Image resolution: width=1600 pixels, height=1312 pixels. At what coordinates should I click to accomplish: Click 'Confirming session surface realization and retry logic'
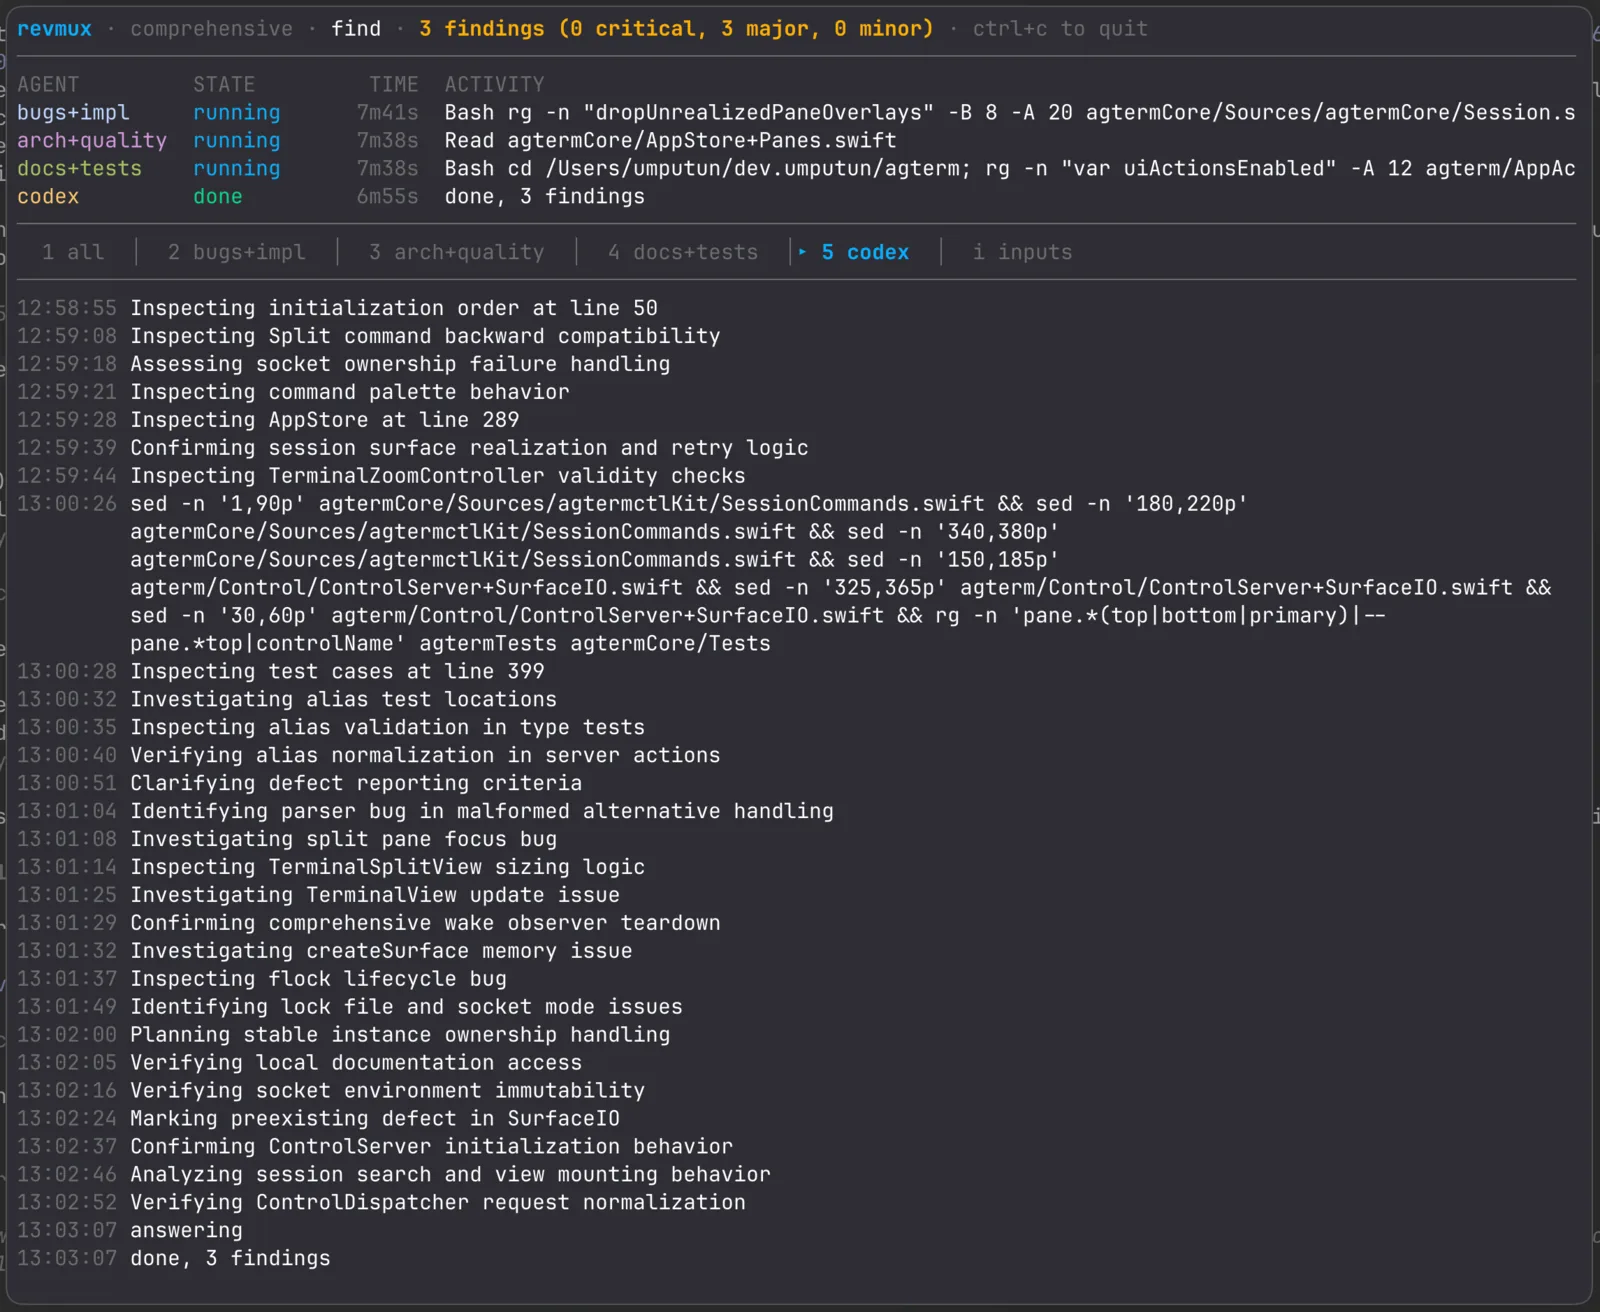(469, 448)
